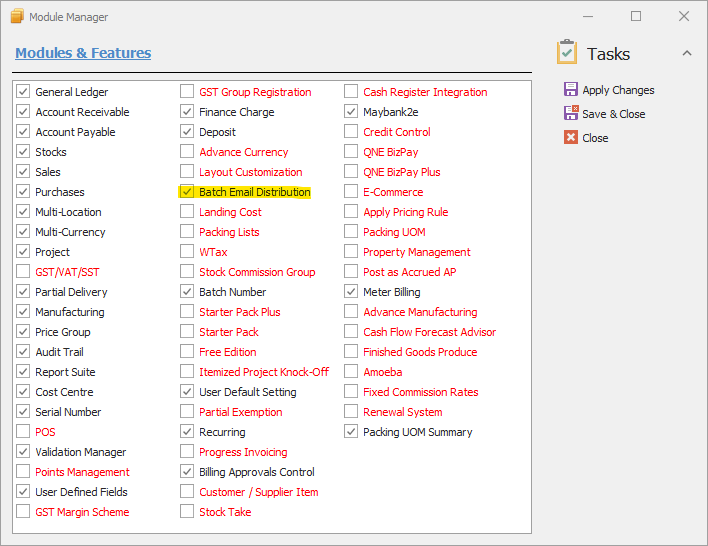Screen dimensions: 708x546
Task: Enable the Stock Take checkbox
Action: [x=187, y=511]
